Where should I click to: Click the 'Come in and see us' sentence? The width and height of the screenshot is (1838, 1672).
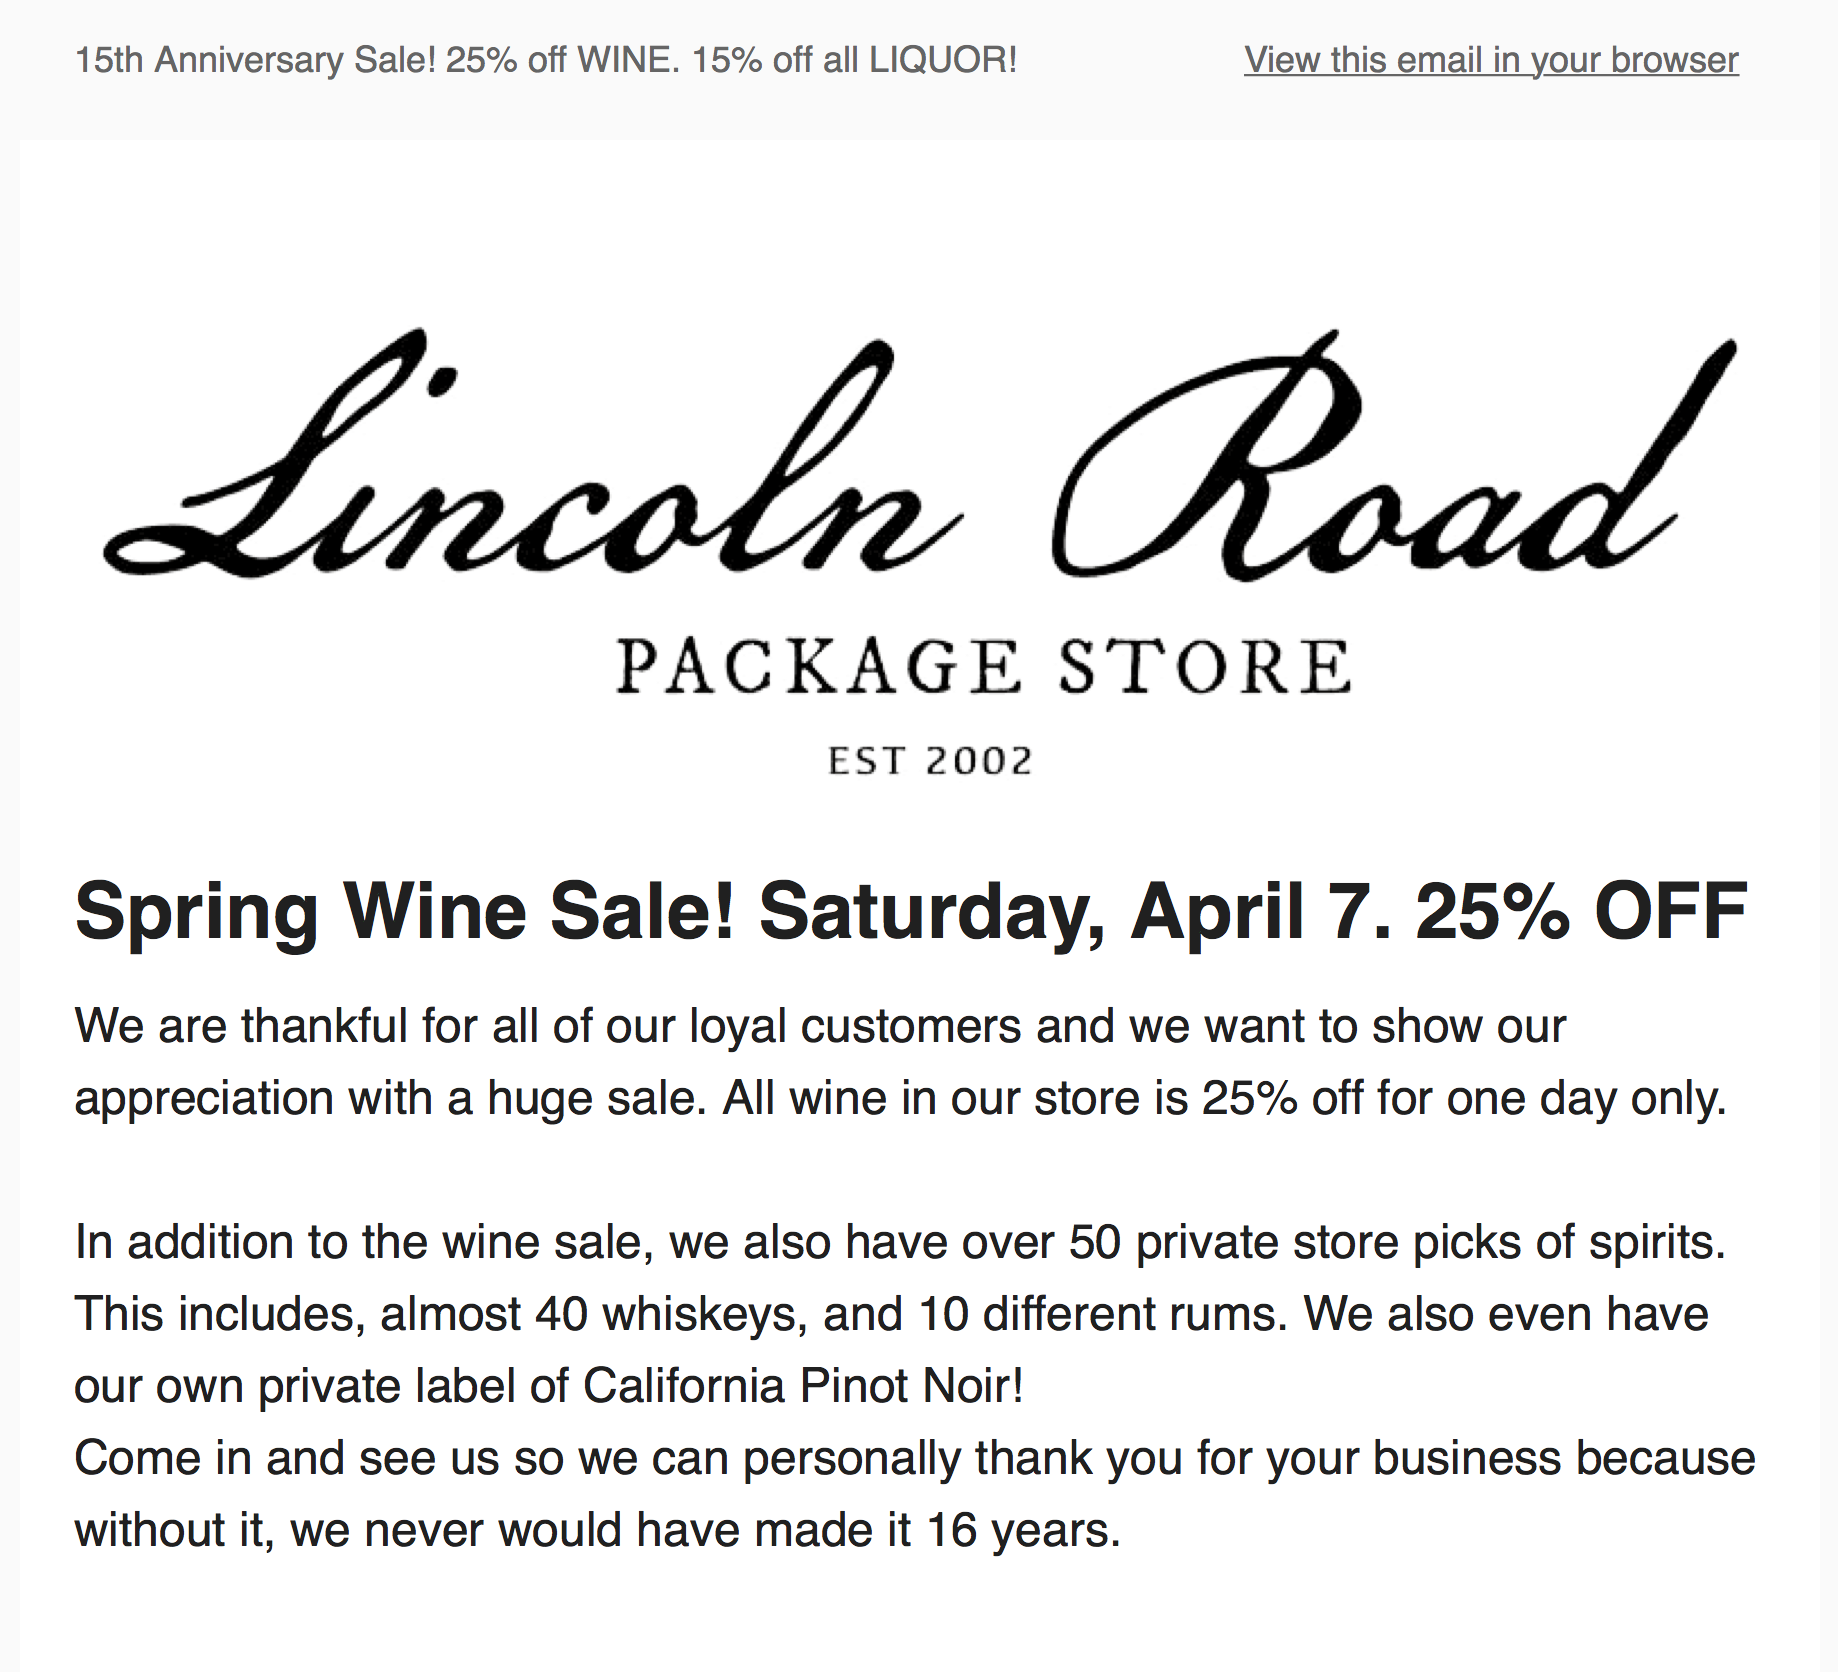tap(915, 1494)
